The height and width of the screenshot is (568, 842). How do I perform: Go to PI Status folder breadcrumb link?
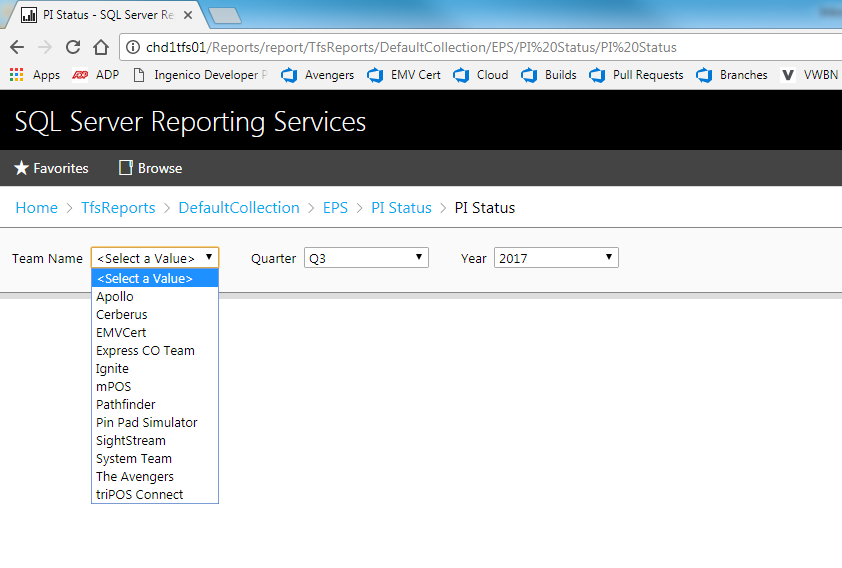point(401,208)
